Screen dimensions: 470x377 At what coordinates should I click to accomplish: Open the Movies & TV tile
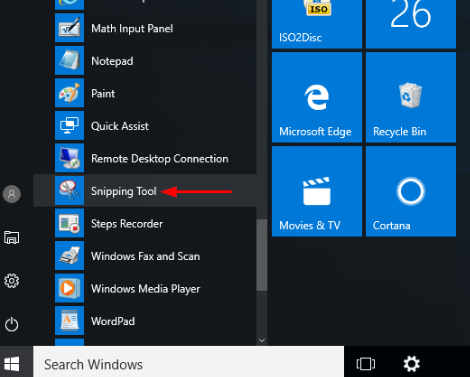point(317,191)
